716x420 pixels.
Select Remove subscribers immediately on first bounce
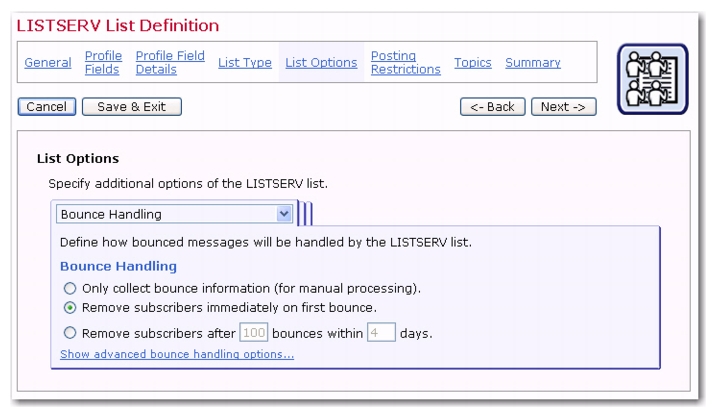coord(70,308)
